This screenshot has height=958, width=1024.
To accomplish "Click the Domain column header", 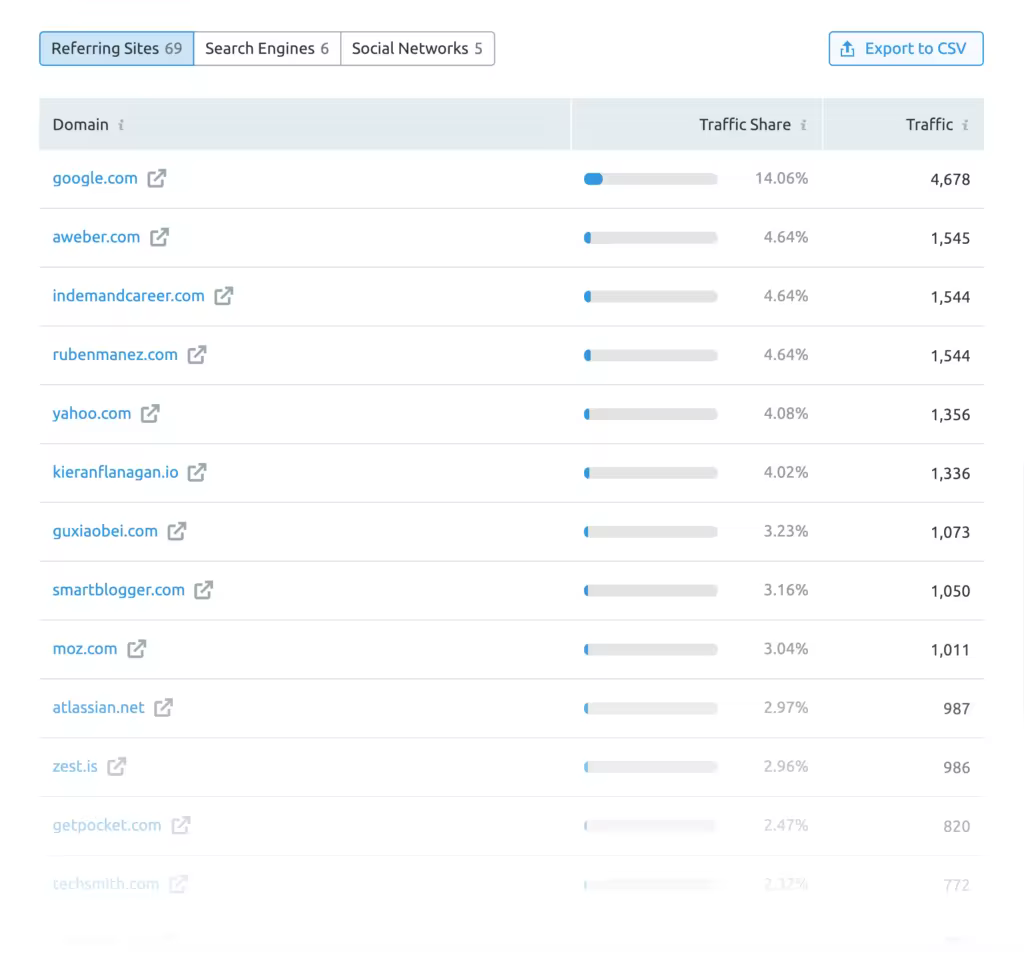I will [x=305, y=125].
